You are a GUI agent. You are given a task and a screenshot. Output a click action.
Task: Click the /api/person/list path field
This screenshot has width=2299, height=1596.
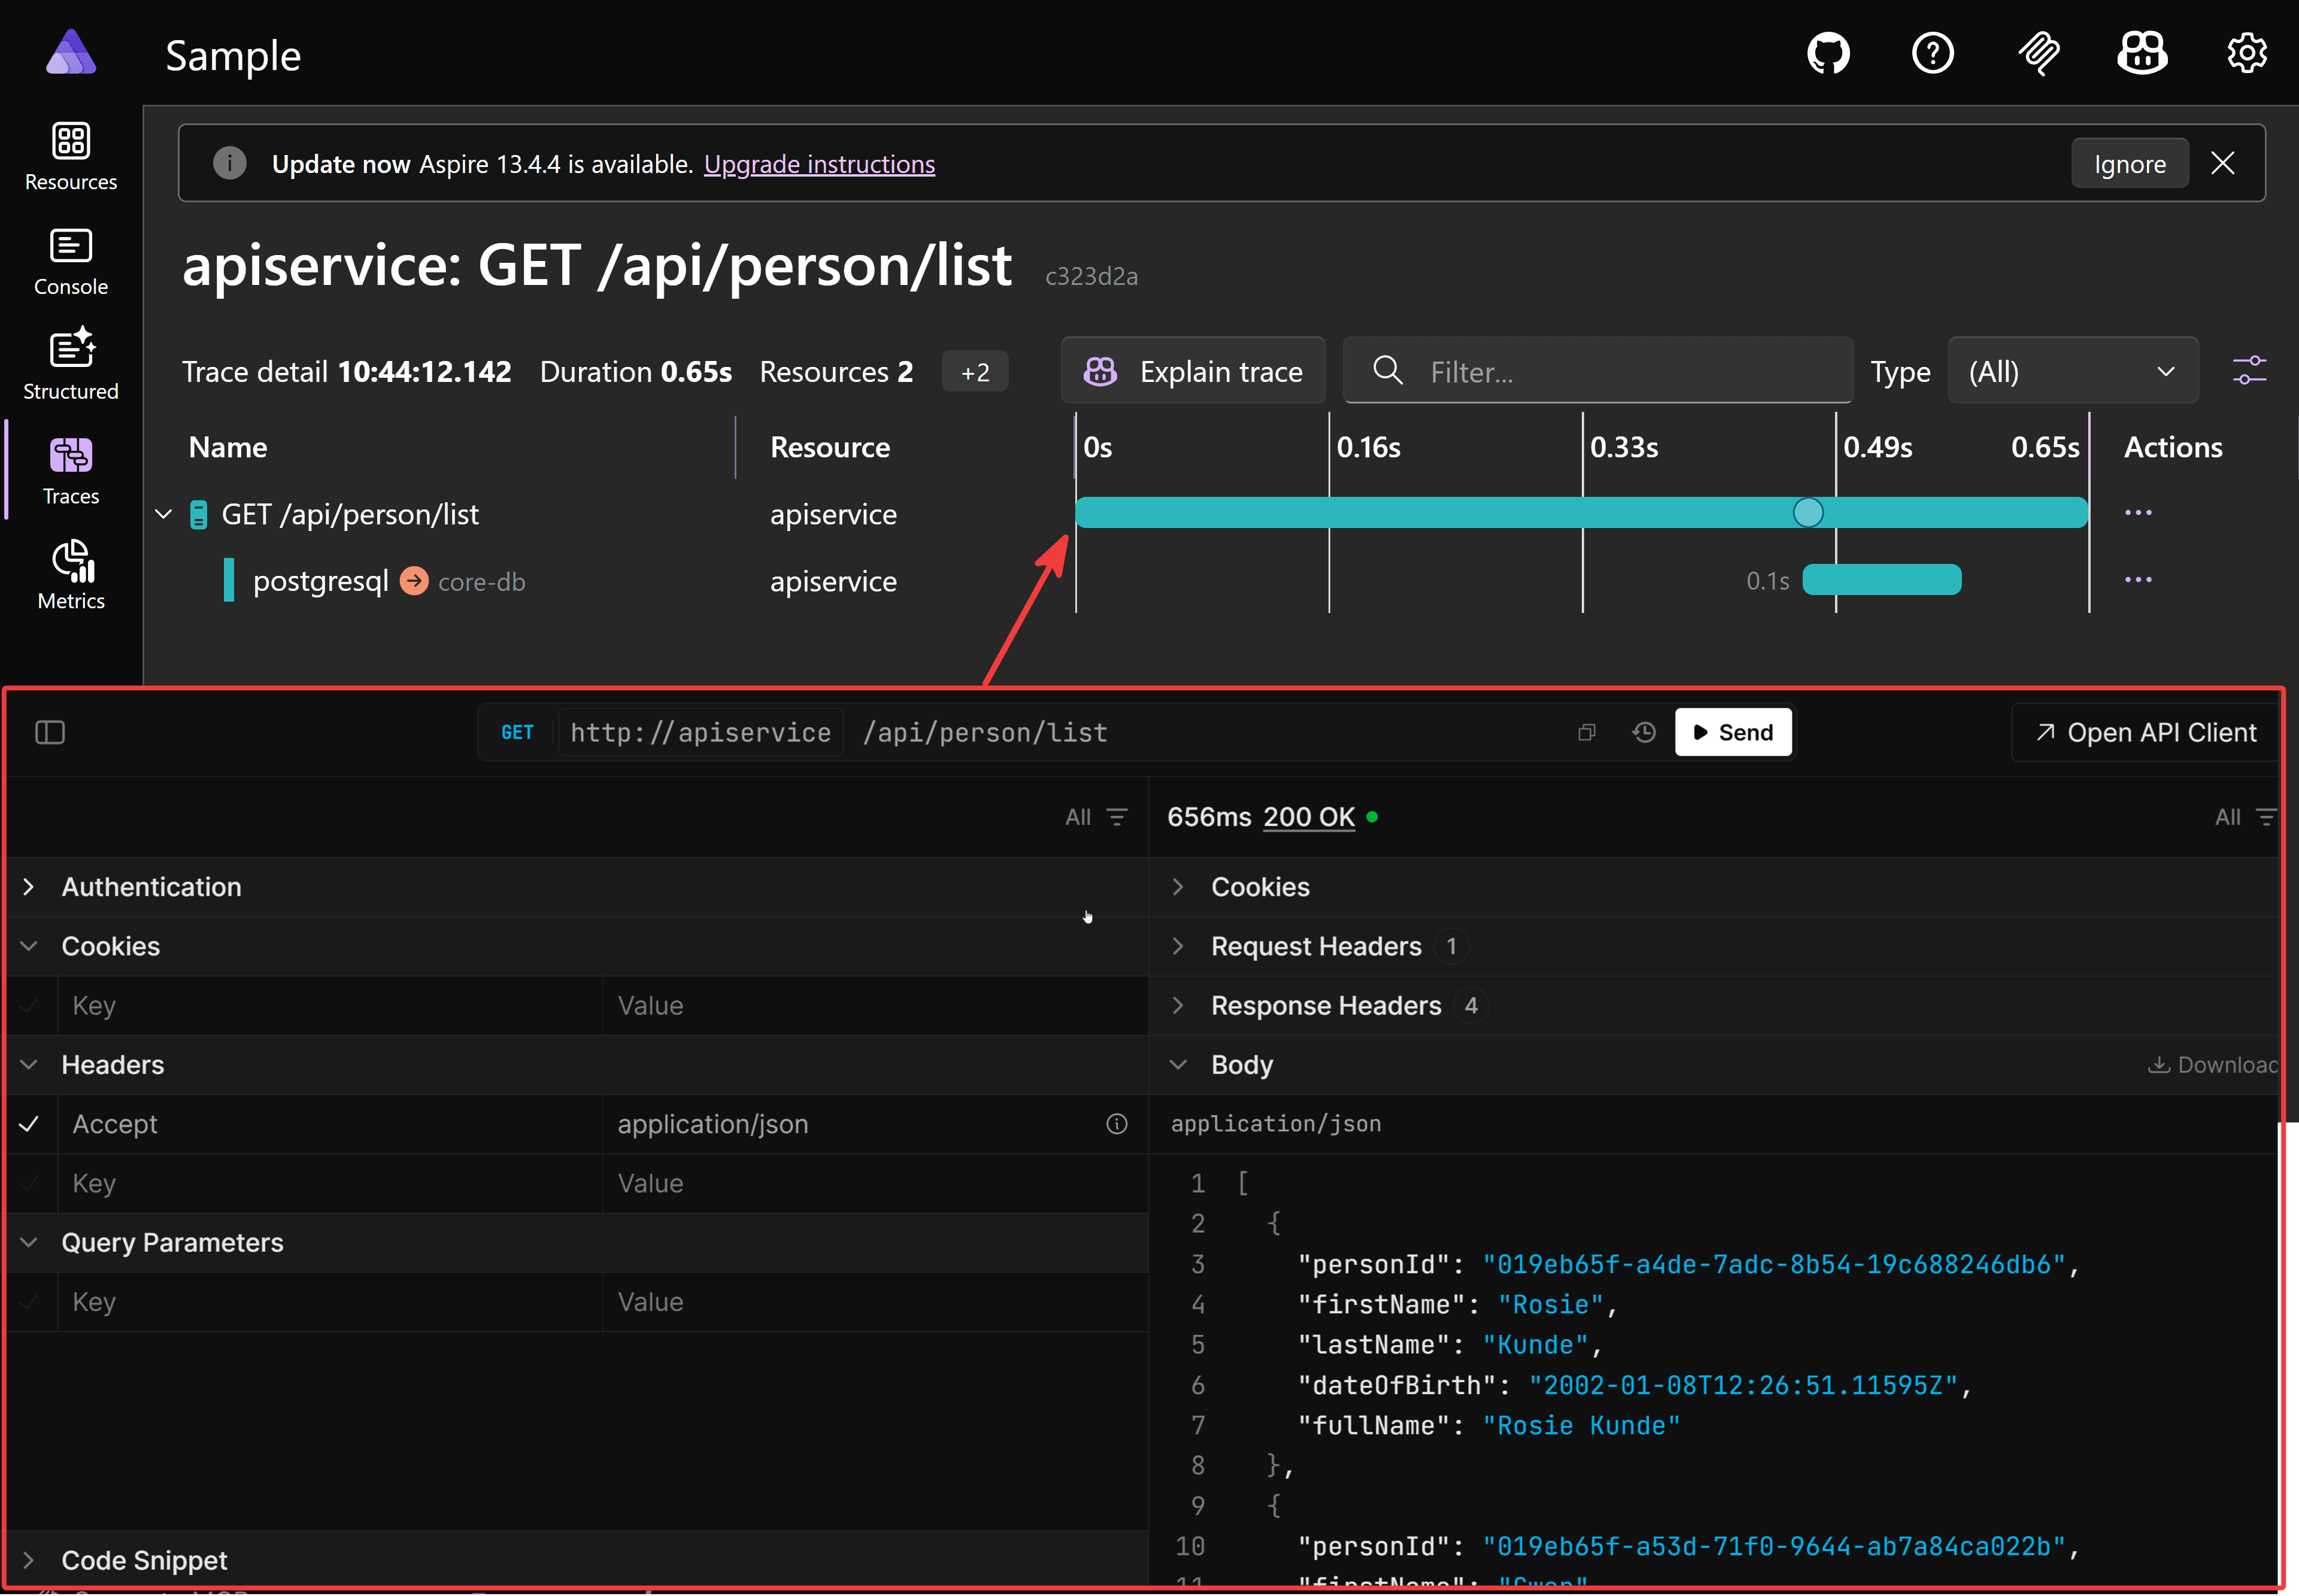click(985, 732)
